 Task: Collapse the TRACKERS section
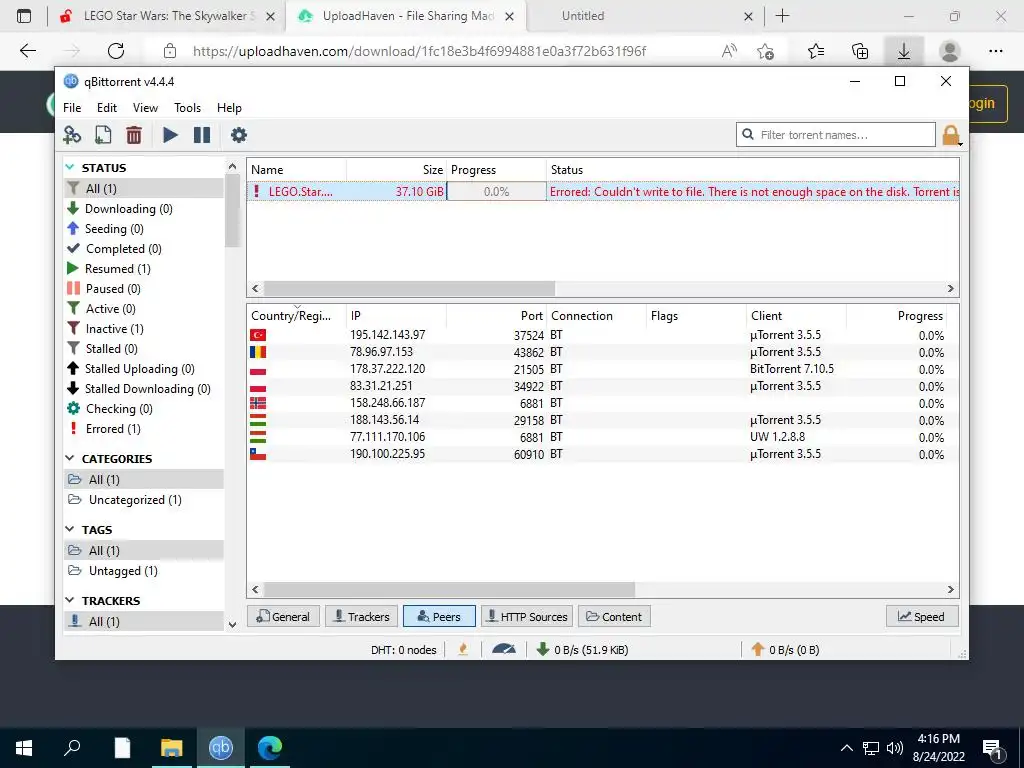coord(70,600)
